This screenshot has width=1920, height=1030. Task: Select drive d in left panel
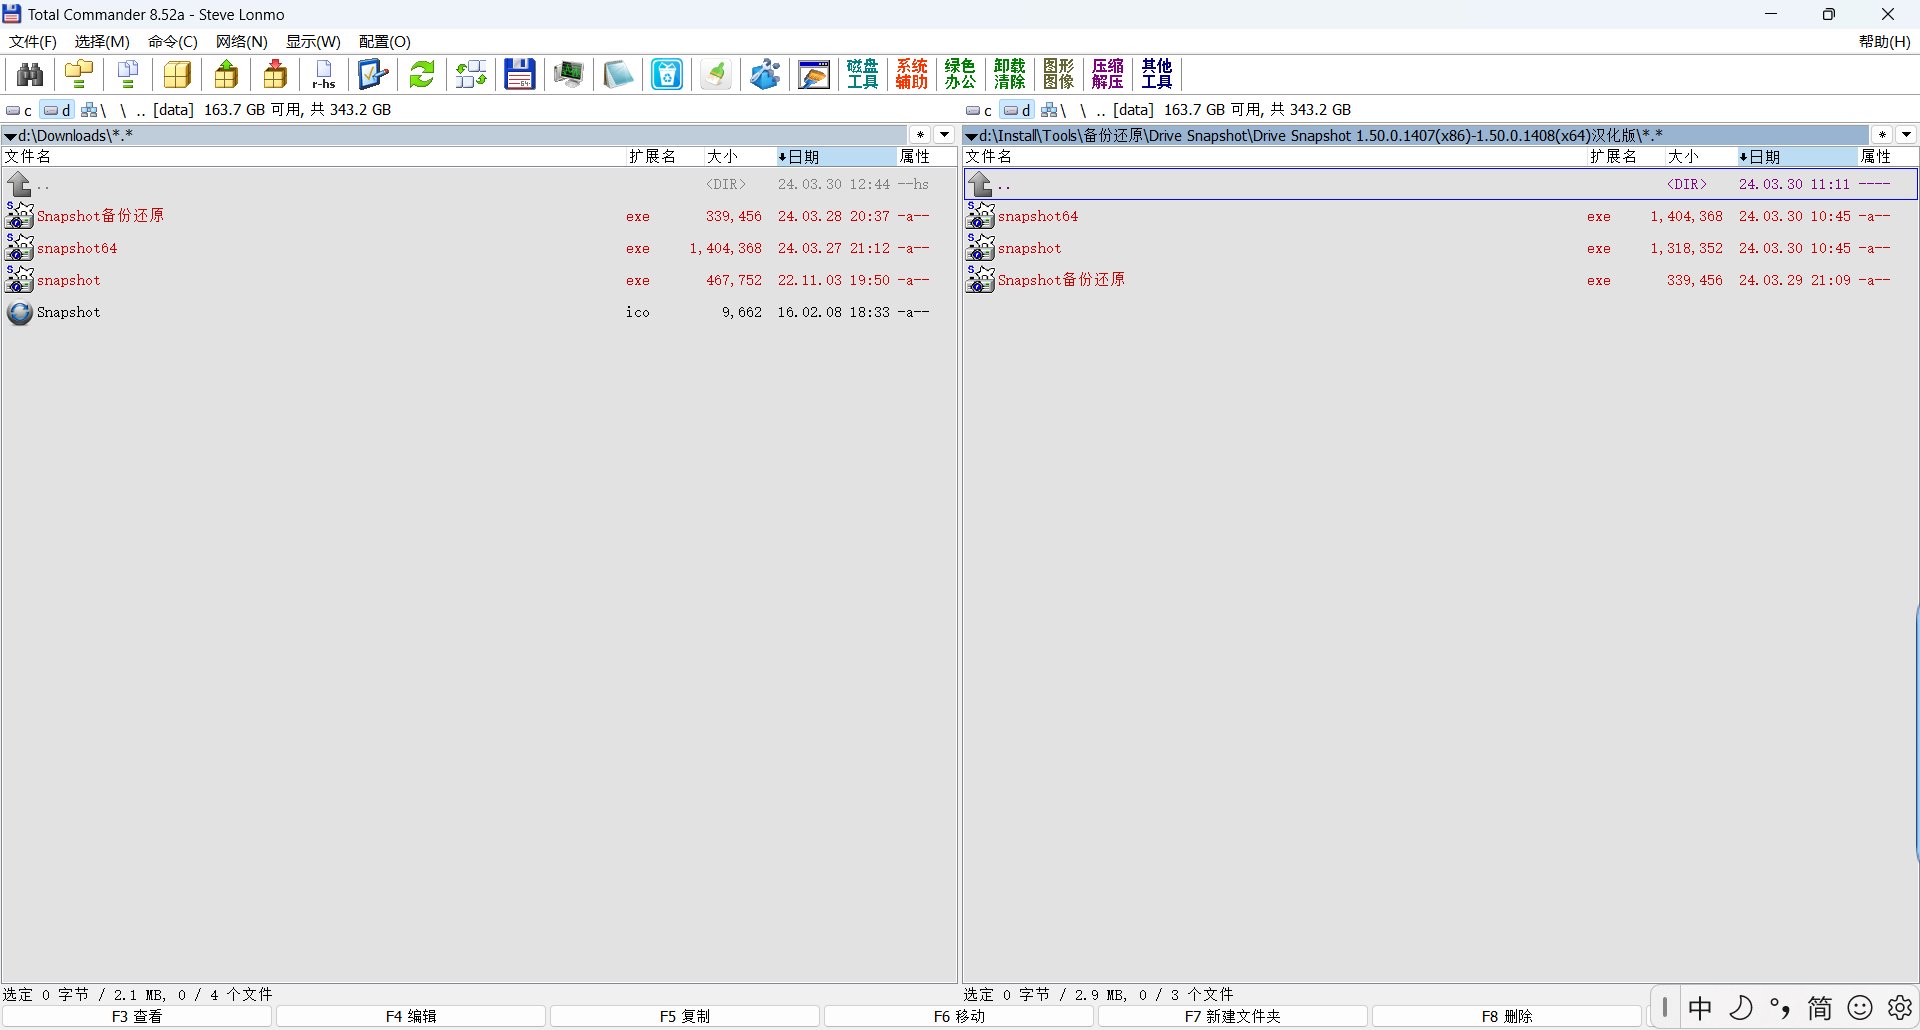coord(57,110)
